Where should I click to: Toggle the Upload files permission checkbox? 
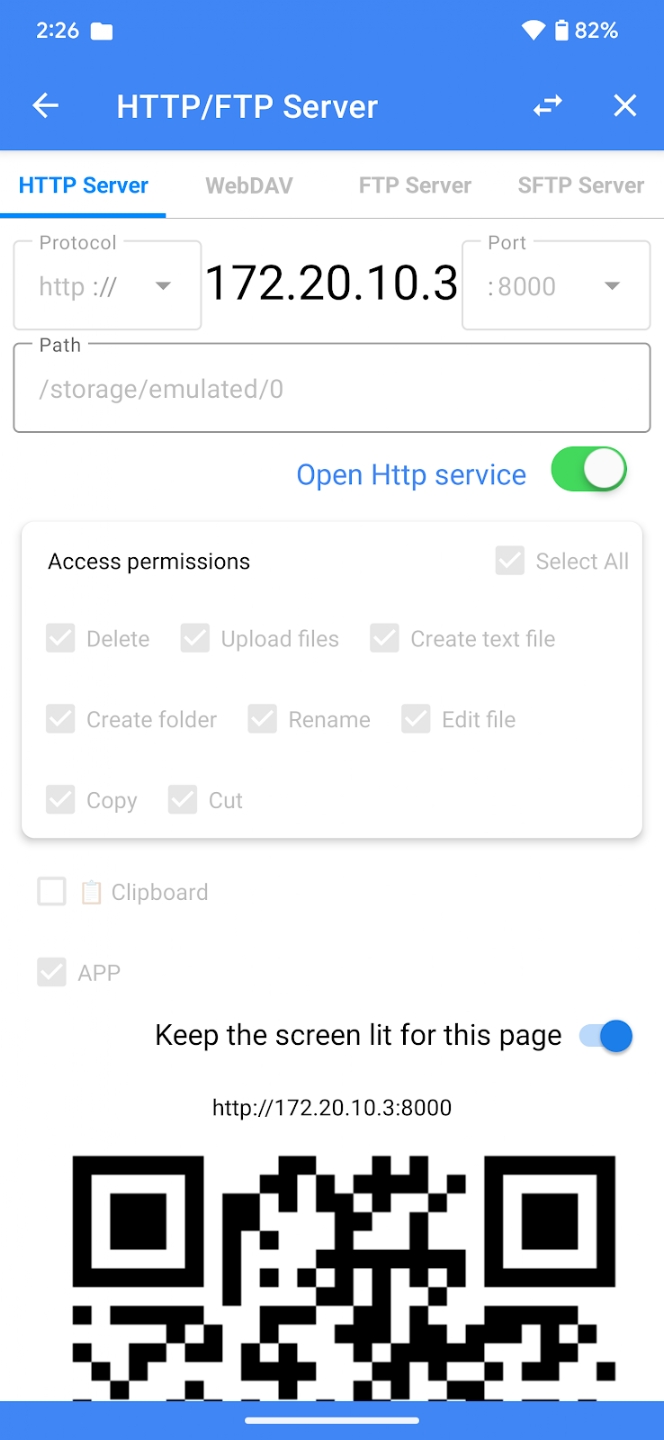[195, 638]
